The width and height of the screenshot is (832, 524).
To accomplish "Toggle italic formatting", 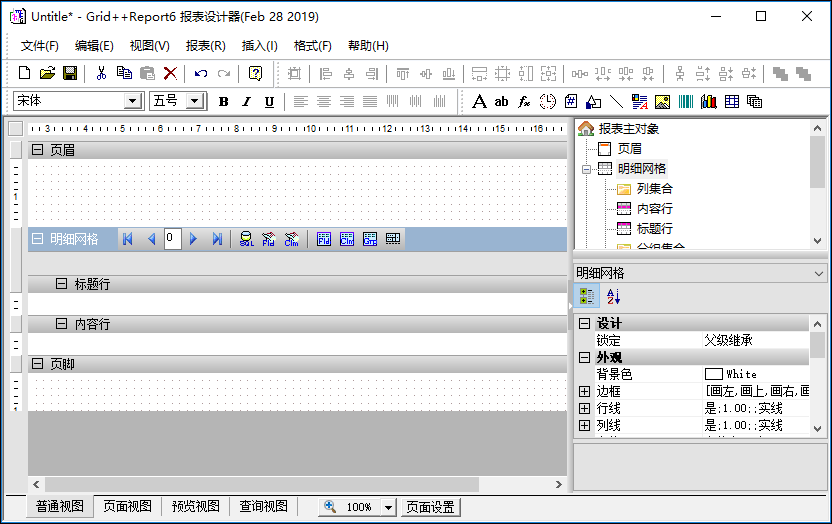I will tap(246, 101).
